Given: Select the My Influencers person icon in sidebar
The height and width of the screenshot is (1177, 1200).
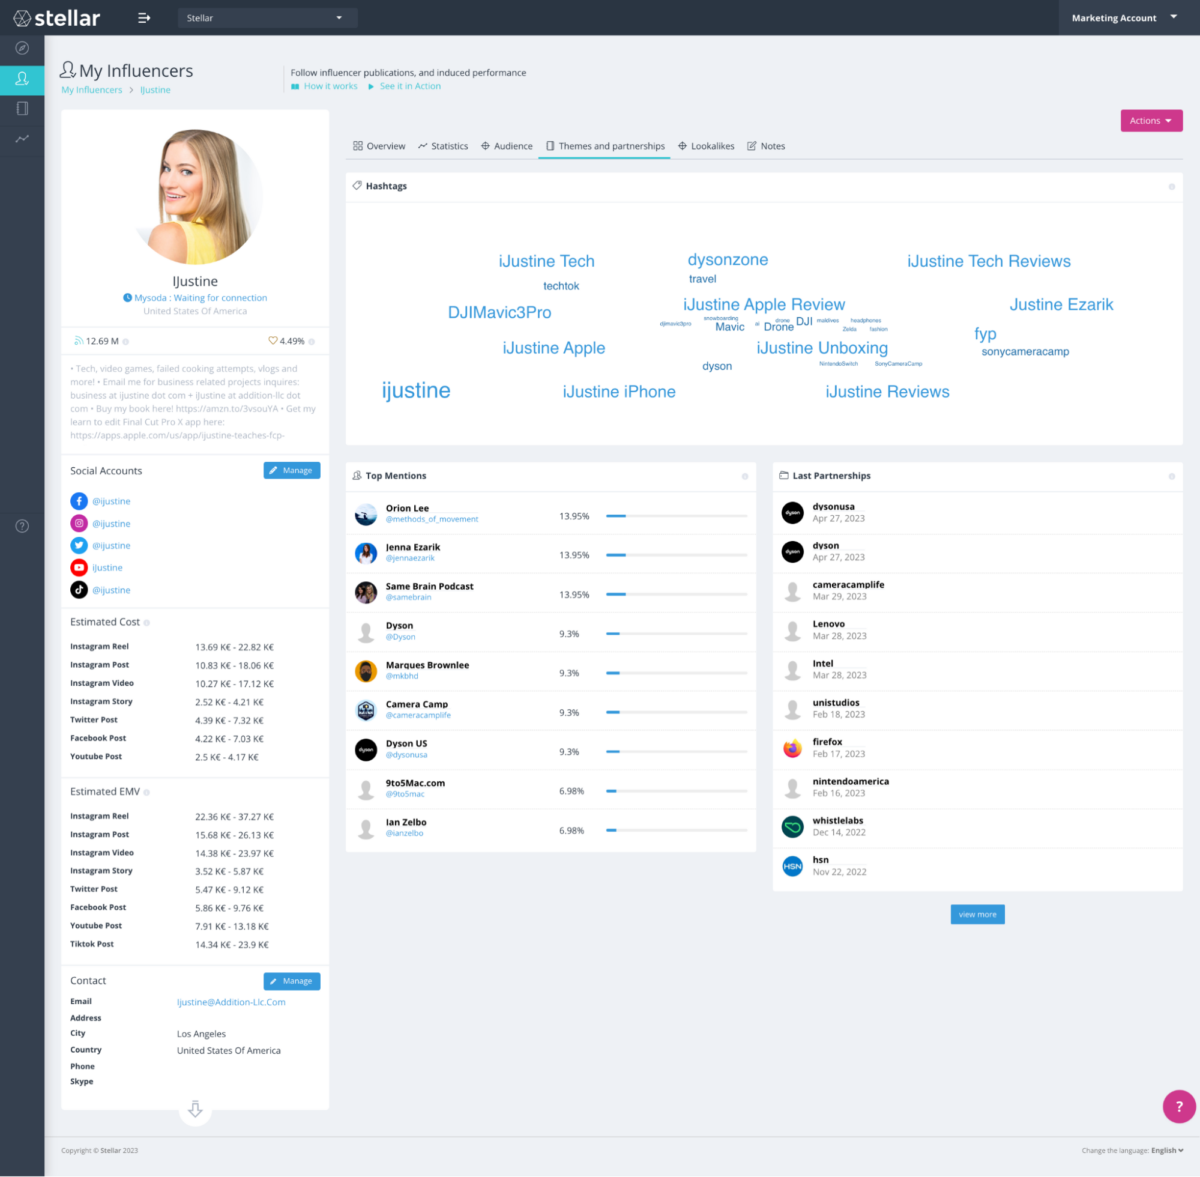Looking at the screenshot, I should [22, 79].
